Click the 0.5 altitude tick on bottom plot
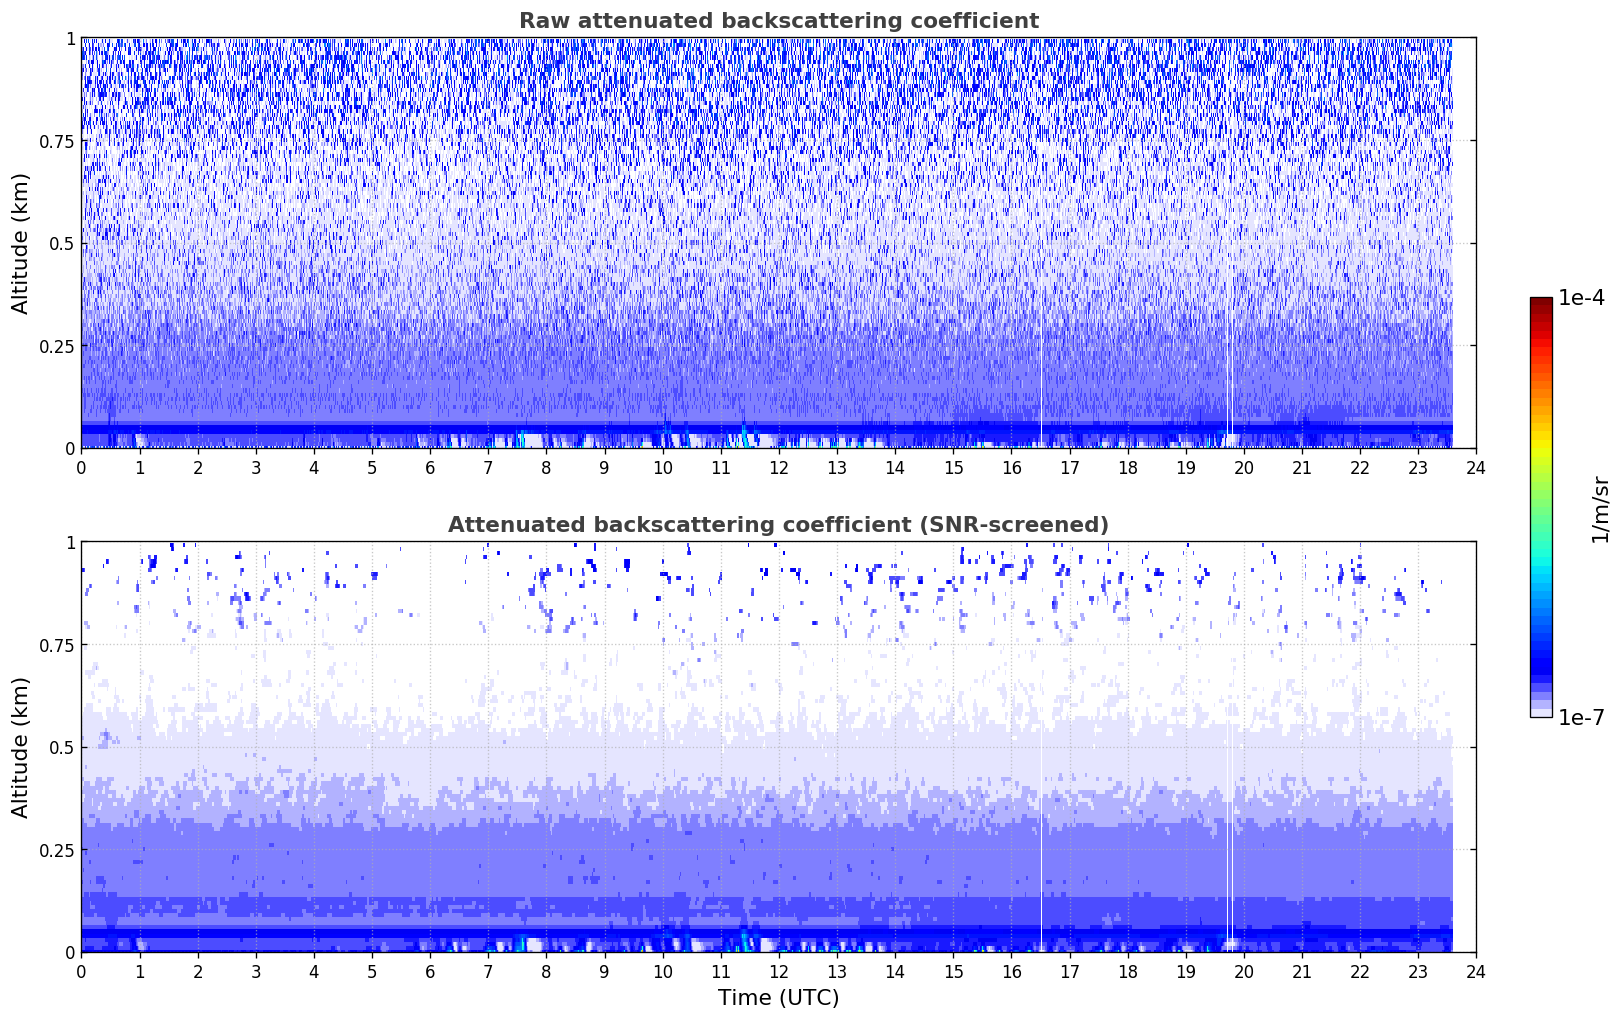Viewport: 1621px width, 1020px height. click(x=61, y=747)
